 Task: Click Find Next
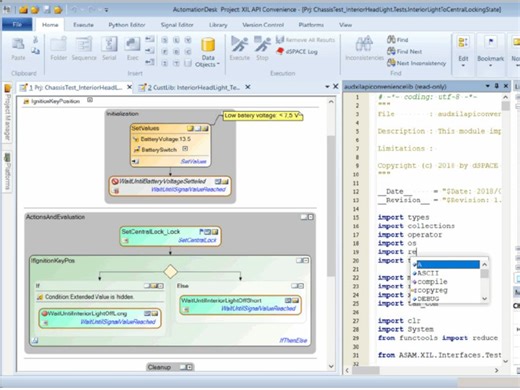[x=405, y=51]
